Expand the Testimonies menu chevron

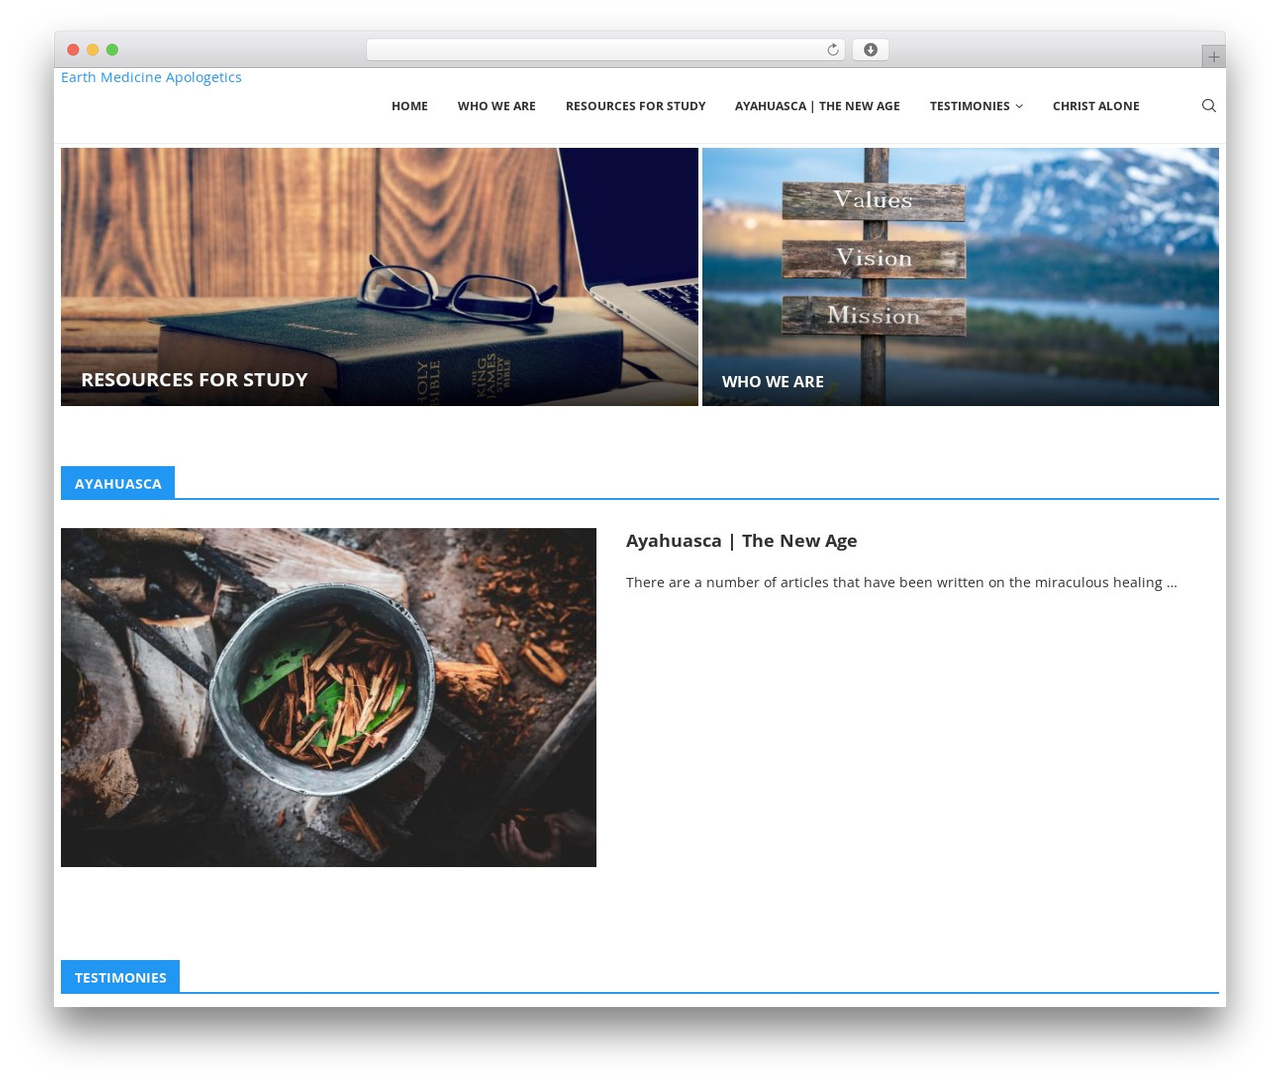click(x=1019, y=106)
